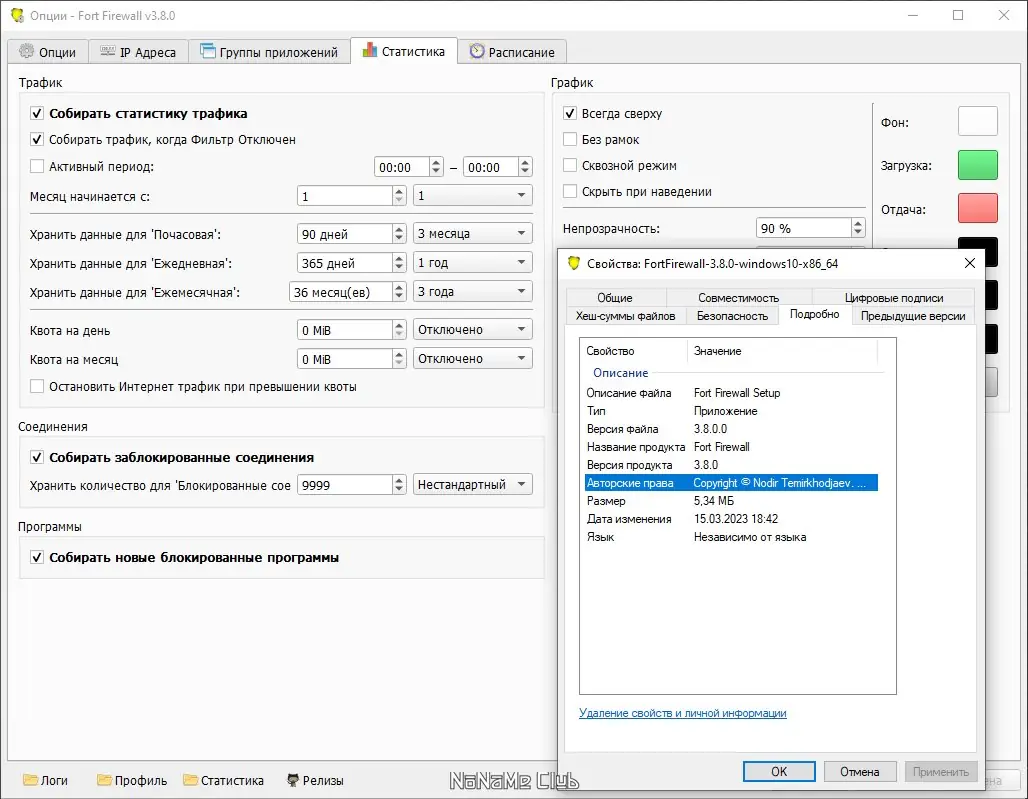The image size is (1028, 799).
Task: Click the Fort Firewall title bar shield icon
Action: click(x=17, y=15)
